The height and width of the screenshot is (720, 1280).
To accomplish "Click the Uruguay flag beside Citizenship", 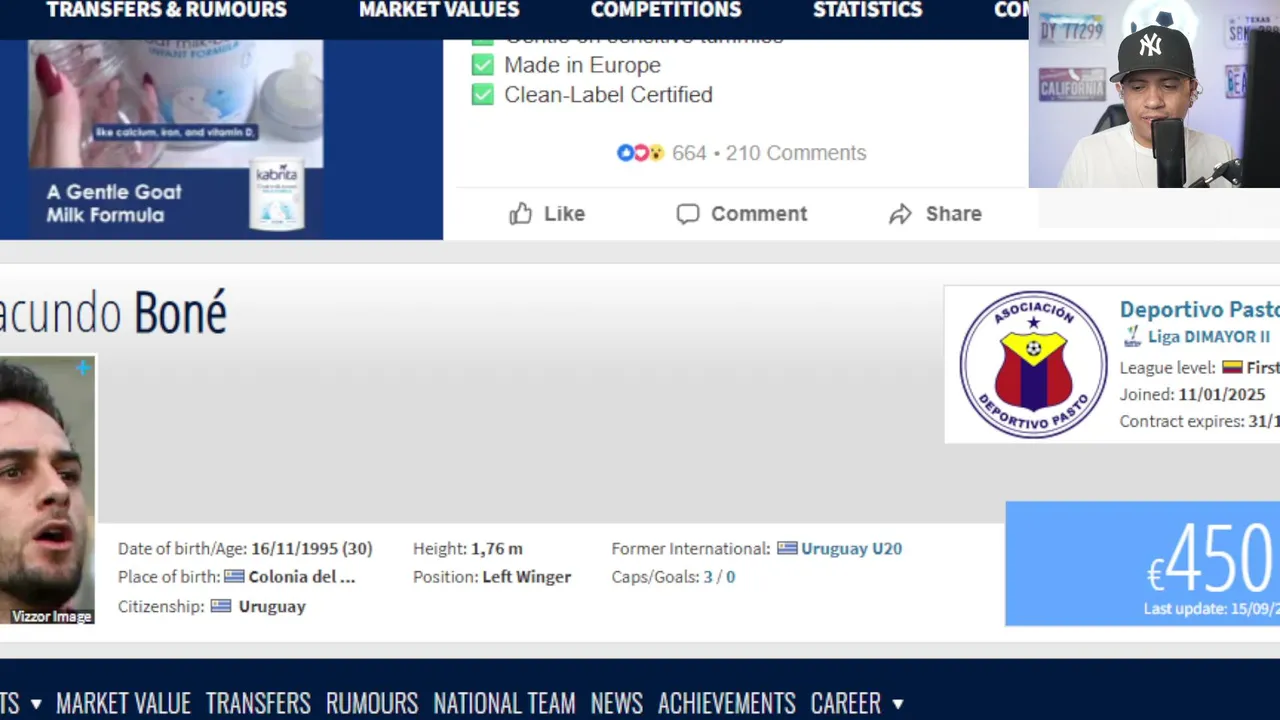I will 221,606.
